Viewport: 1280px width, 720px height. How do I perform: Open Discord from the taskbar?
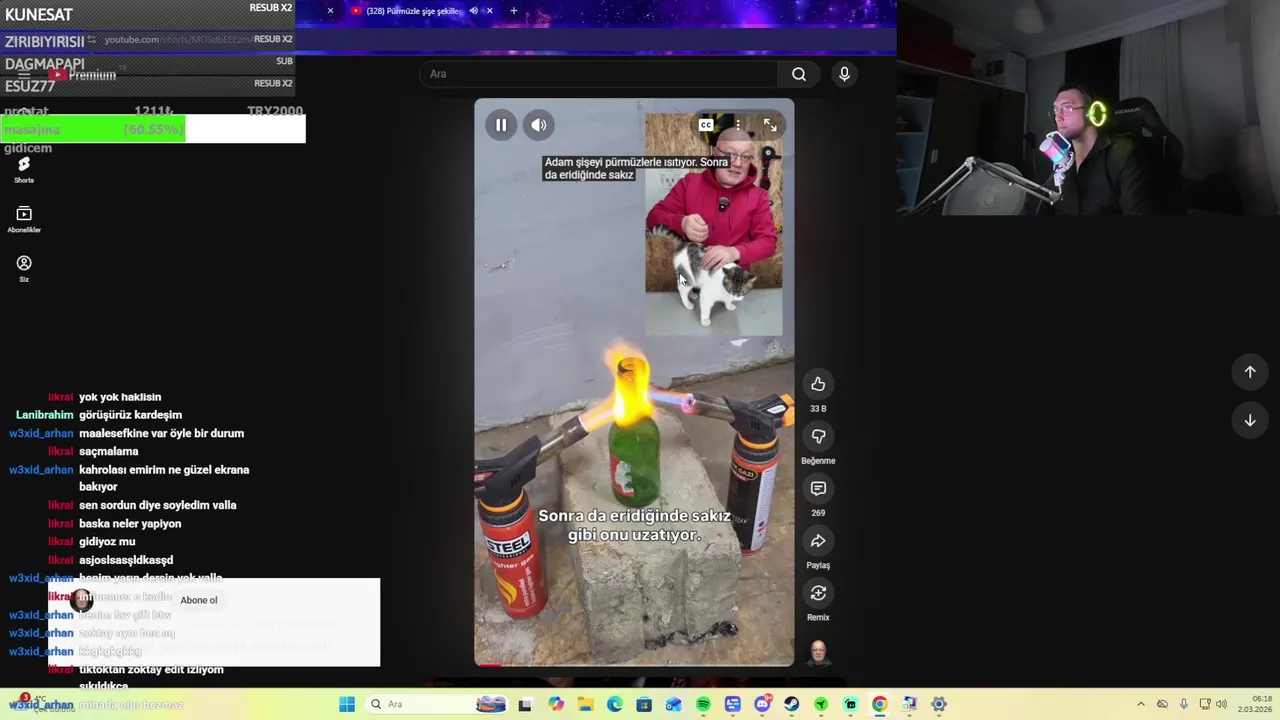pos(762,704)
